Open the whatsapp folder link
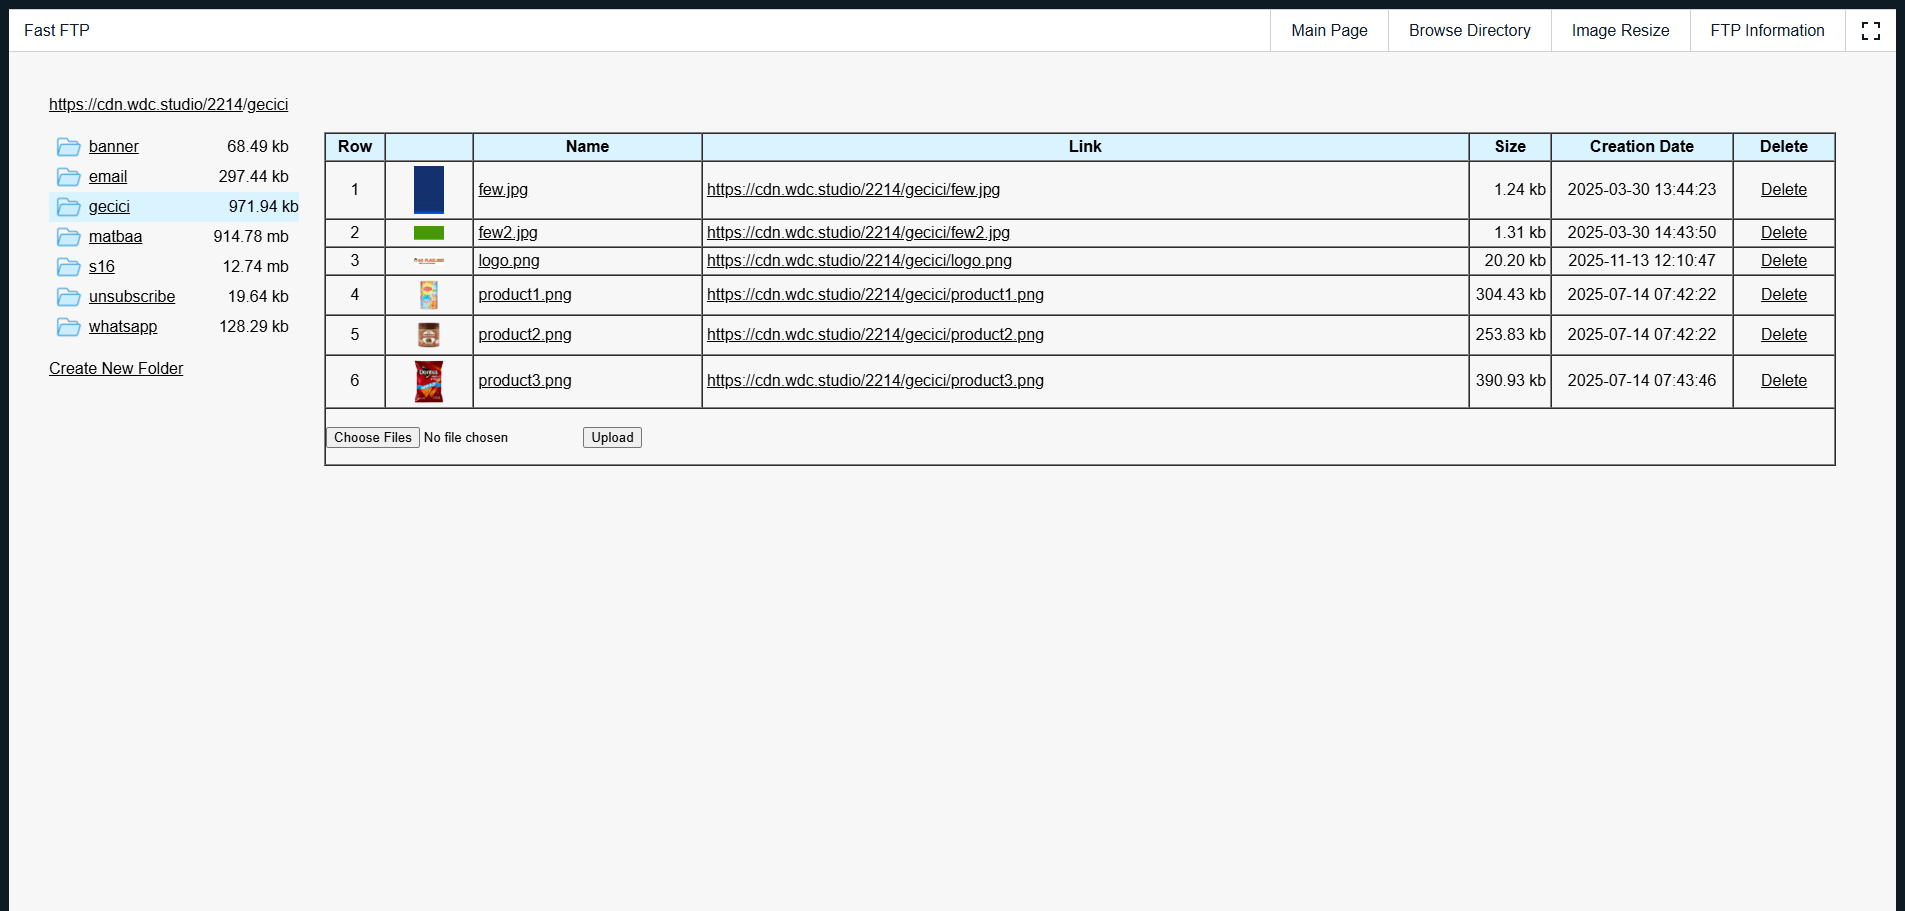Image resolution: width=1905 pixels, height=911 pixels. coord(123,326)
